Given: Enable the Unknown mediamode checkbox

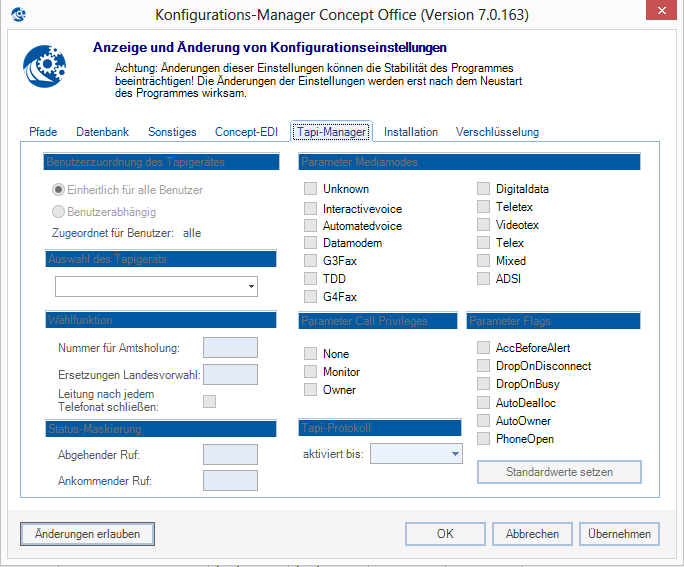Looking at the screenshot, I should (x=311, y=189).
